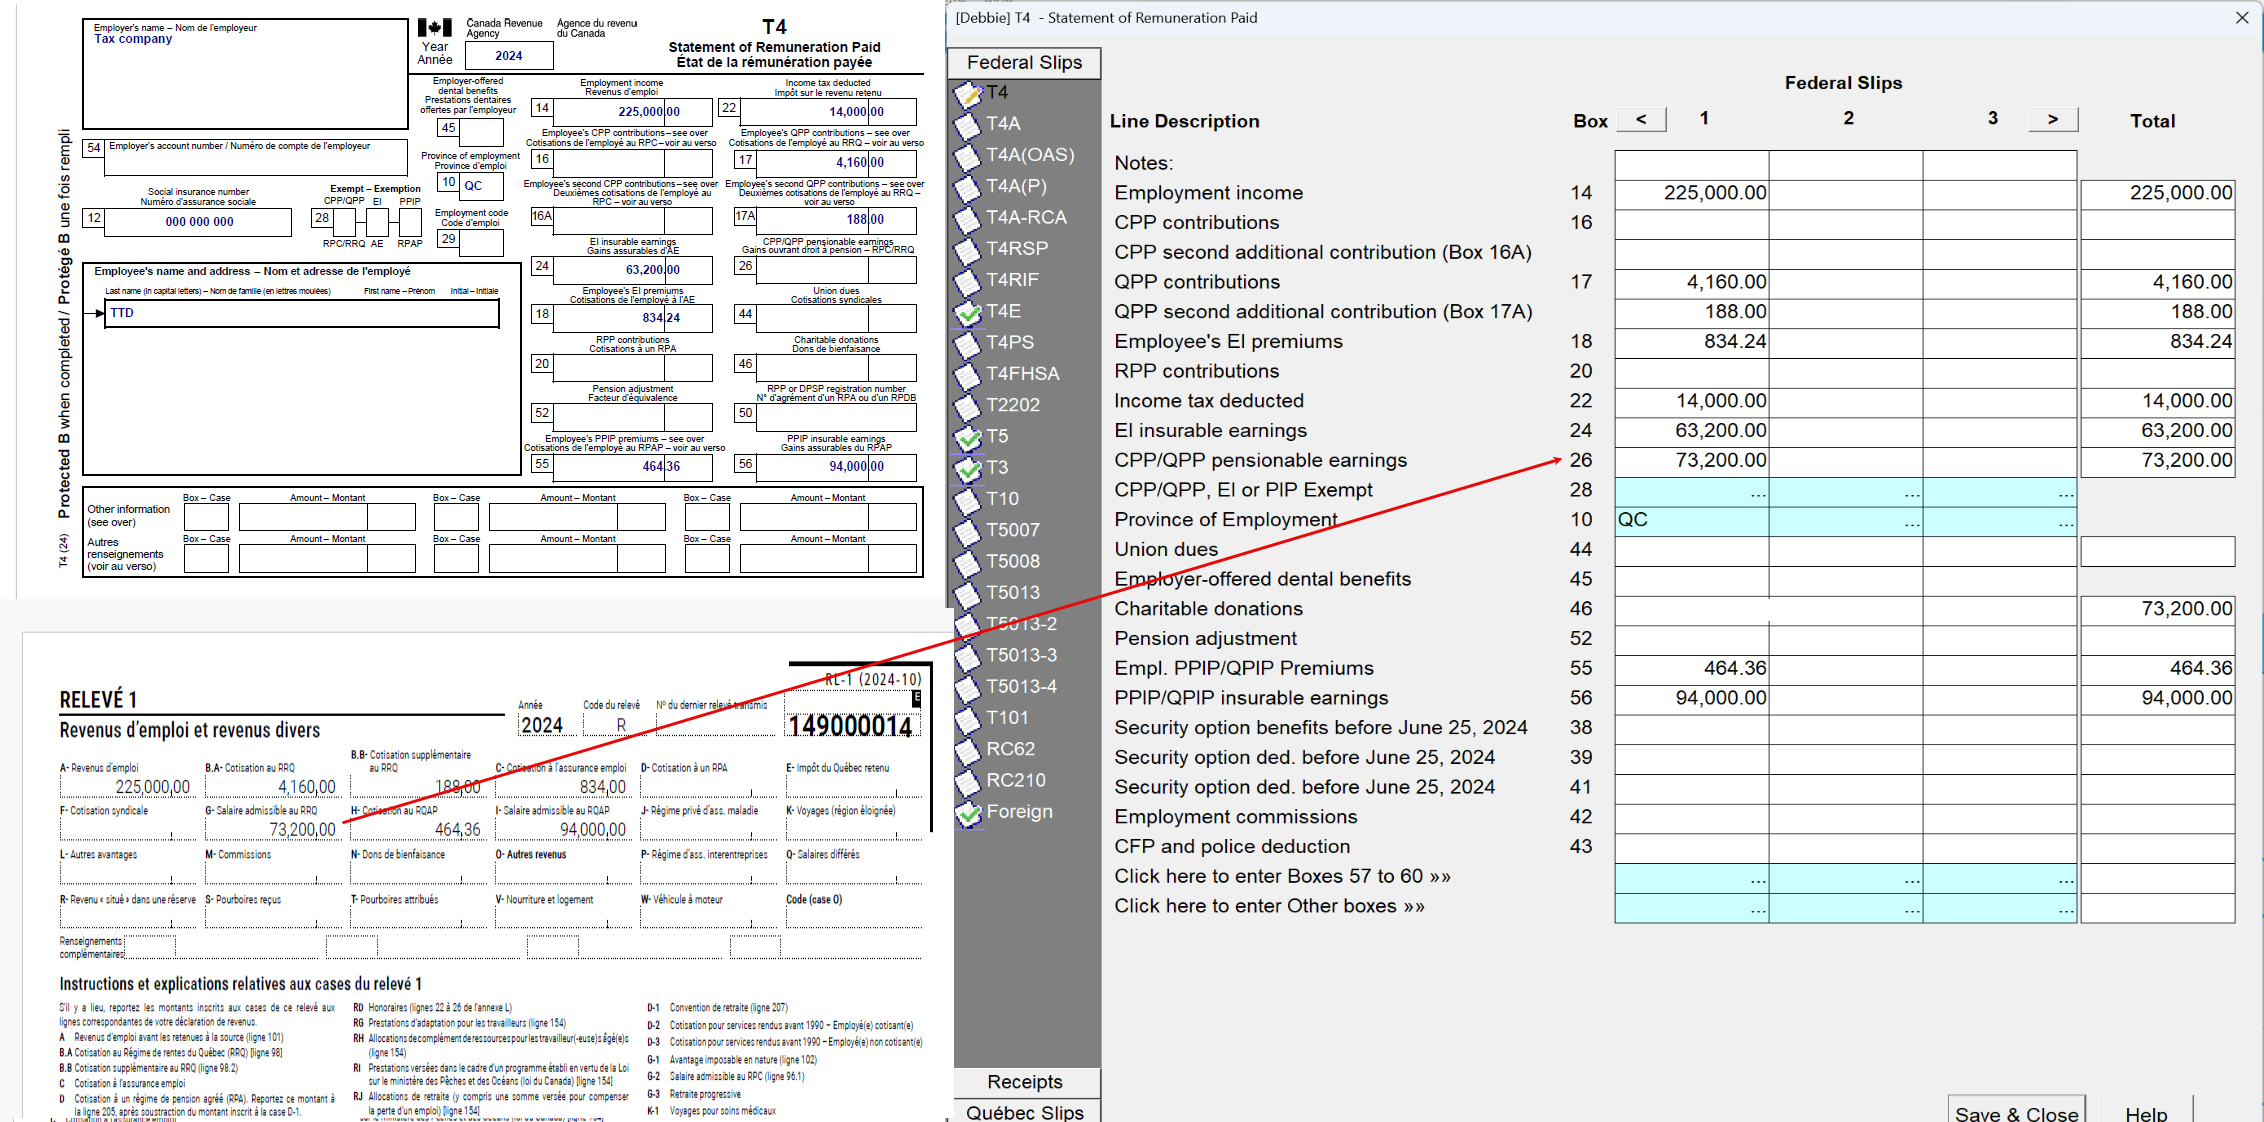The height and width of the screenshot is (1122, 2264).
Task: Click the Help button
Action: click(x=2146, y=1111)
